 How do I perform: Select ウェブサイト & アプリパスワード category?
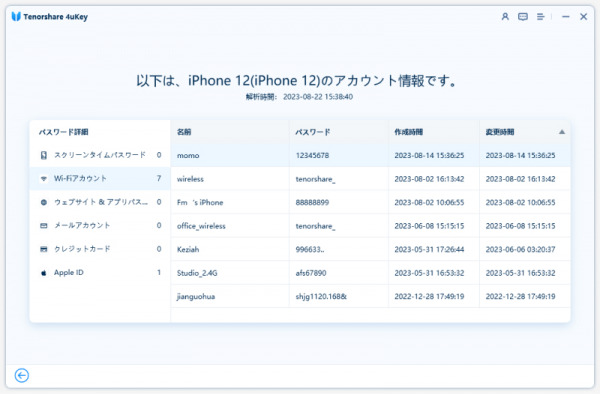tap(100, 202)
